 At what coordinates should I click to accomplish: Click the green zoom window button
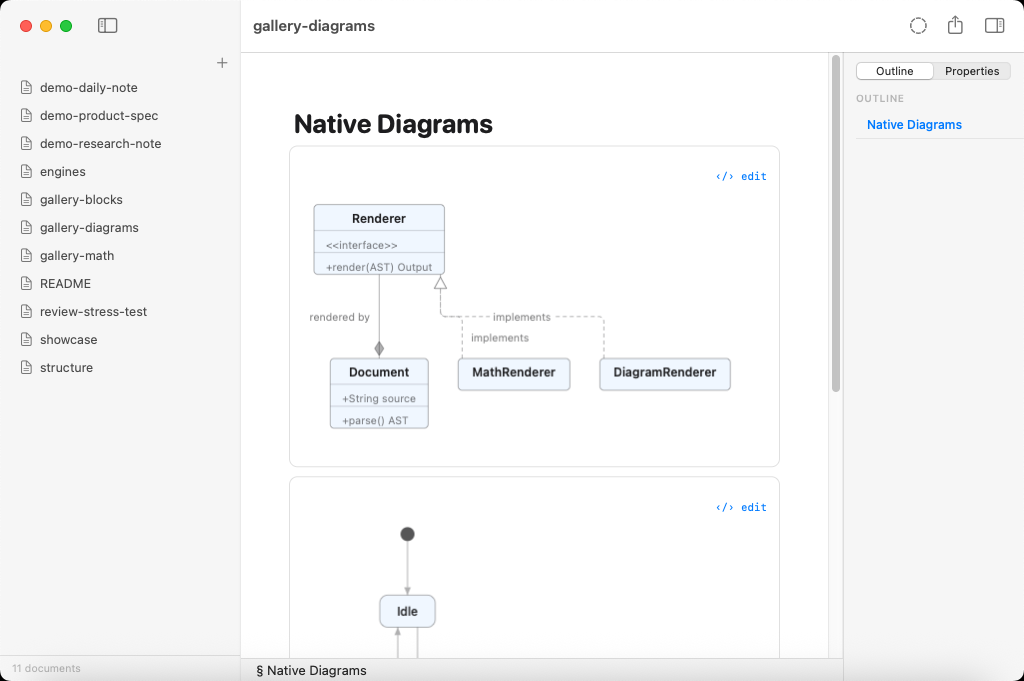coord(66,26)
